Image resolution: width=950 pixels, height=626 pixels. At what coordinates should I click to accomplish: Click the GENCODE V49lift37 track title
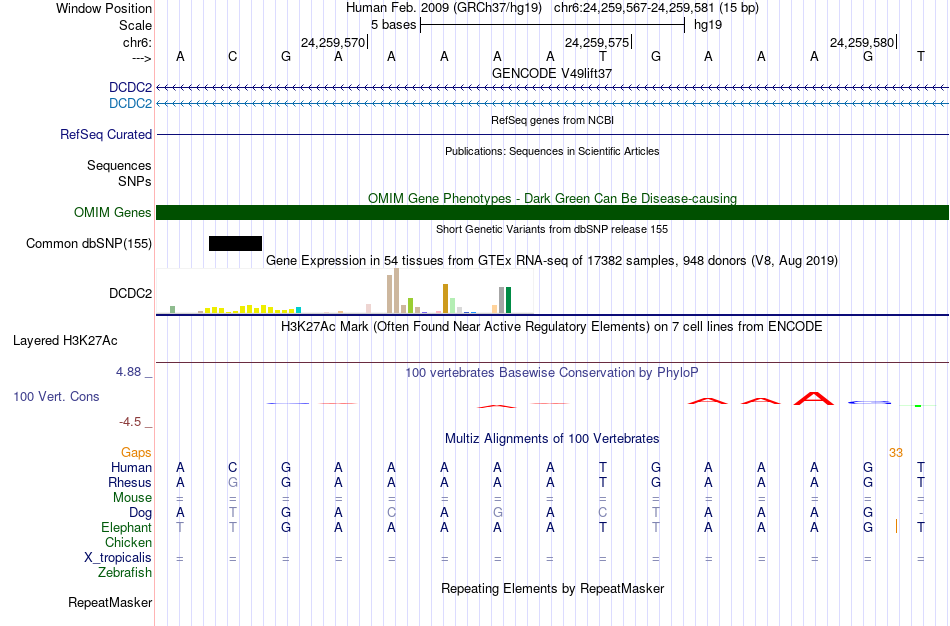point(552,73)
